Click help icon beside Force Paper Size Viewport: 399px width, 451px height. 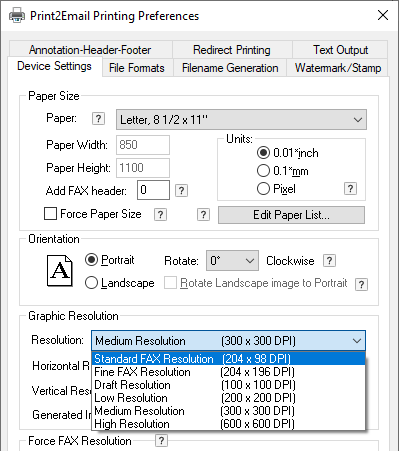pyautogui.click(x=160, y=215)
